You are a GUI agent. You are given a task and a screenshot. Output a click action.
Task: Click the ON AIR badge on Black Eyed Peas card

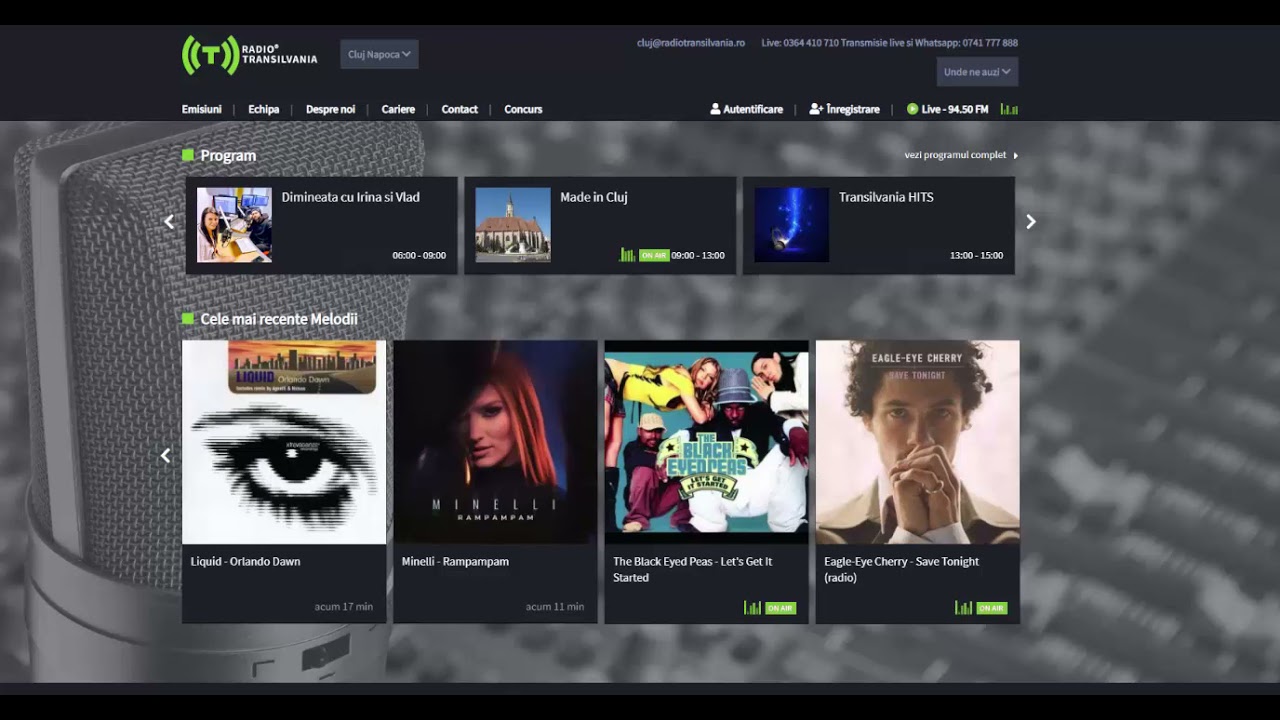coord(780,608)
